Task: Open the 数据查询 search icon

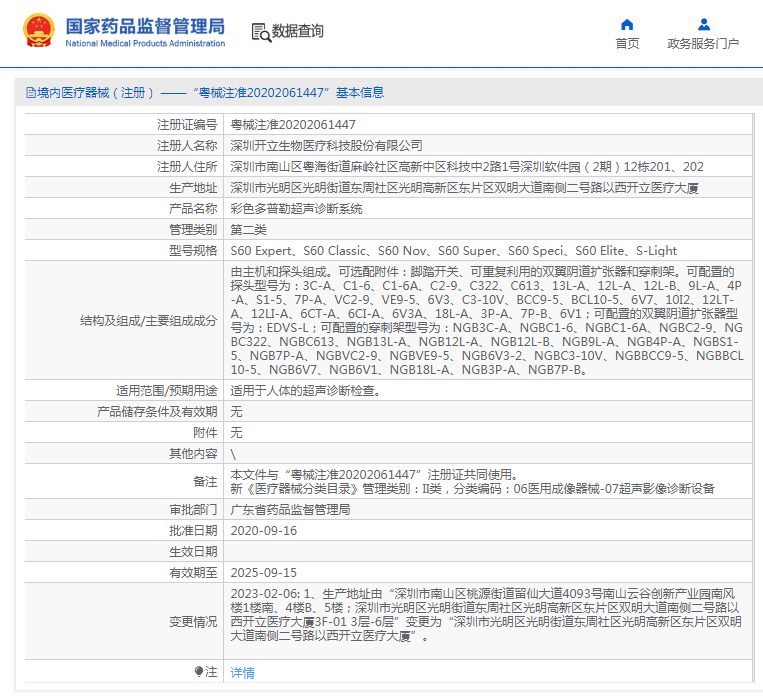Action: pos(261,32)
